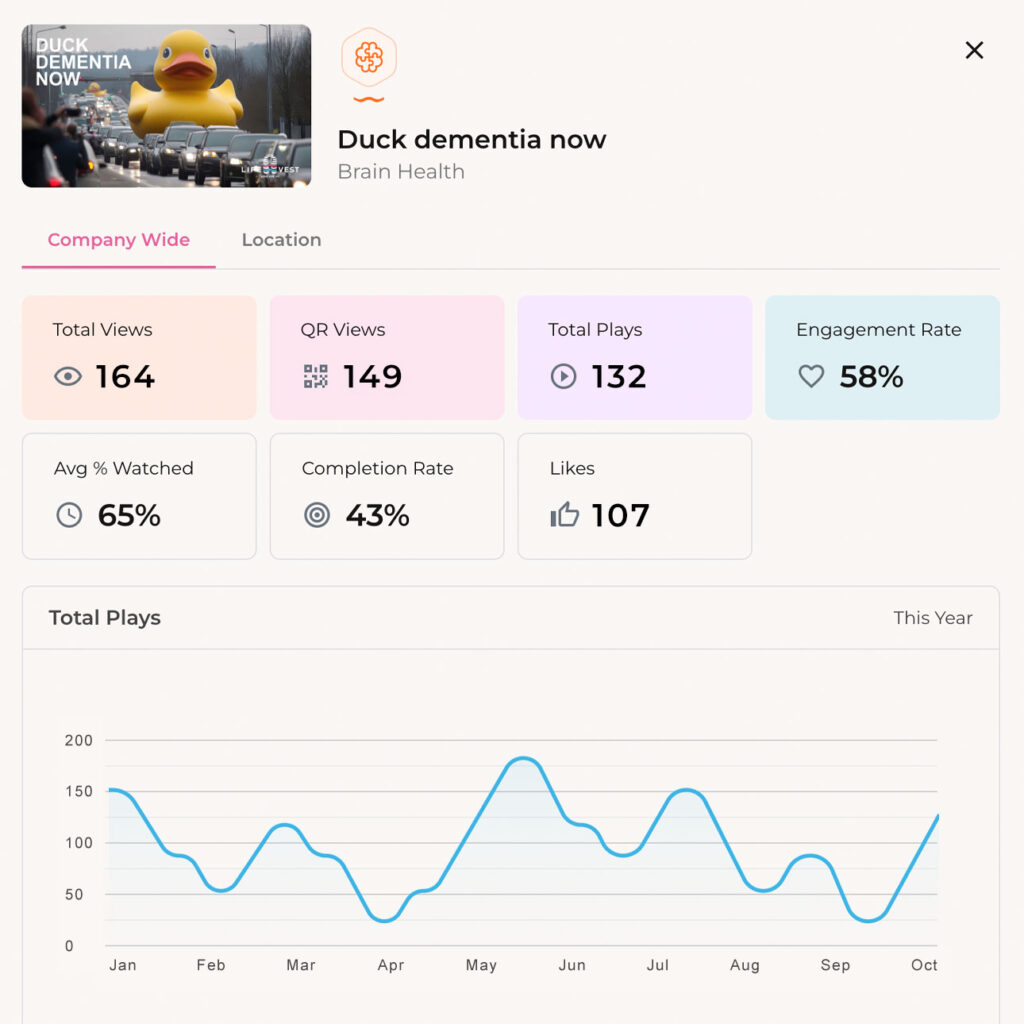Click the Duck dementia now title
Image resolution: width=1024 pixels, height=1024 pixels.
[472, 139]
